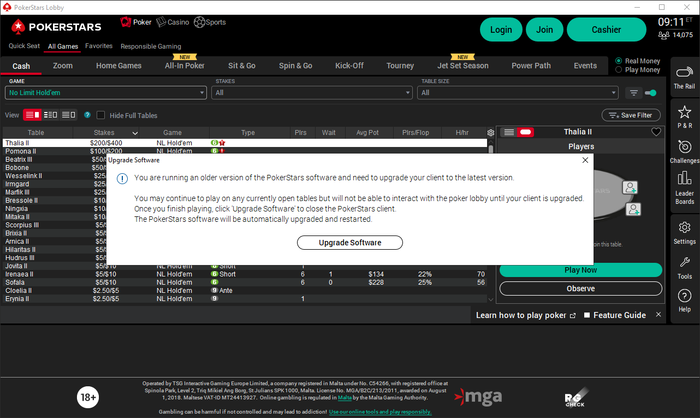The height and width of the screenshot is (418, 700).
Task: Open the Zoom tab
Action: coord(62,66)
